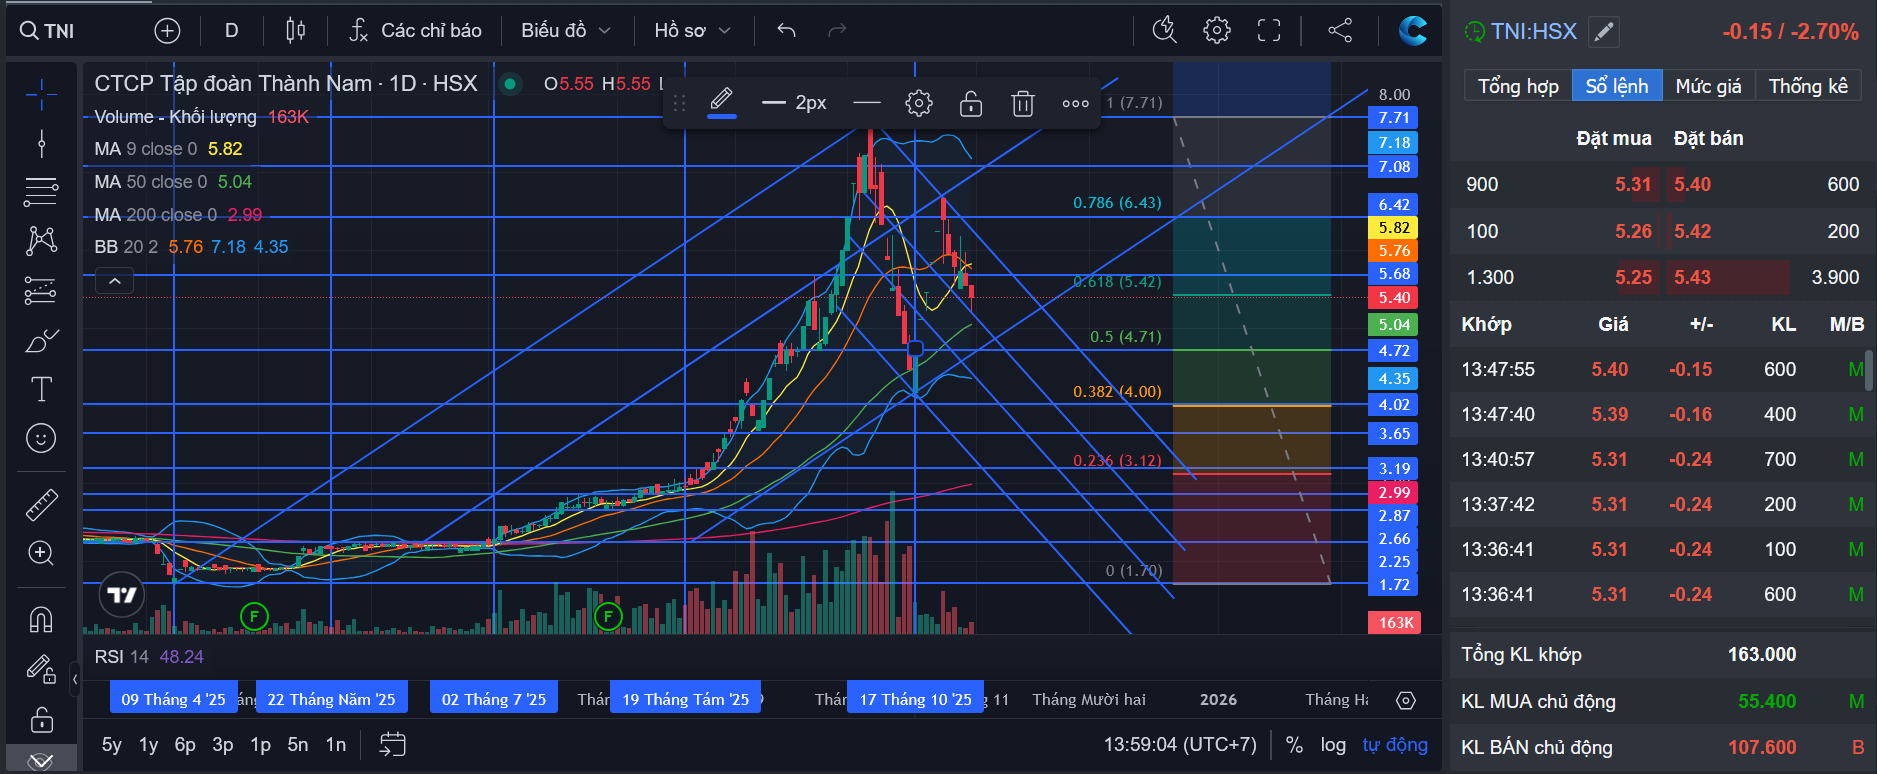1877x774 pixels.
Task: Expand the Hồ sơ dropdown
Action: (x=692, y=31)
